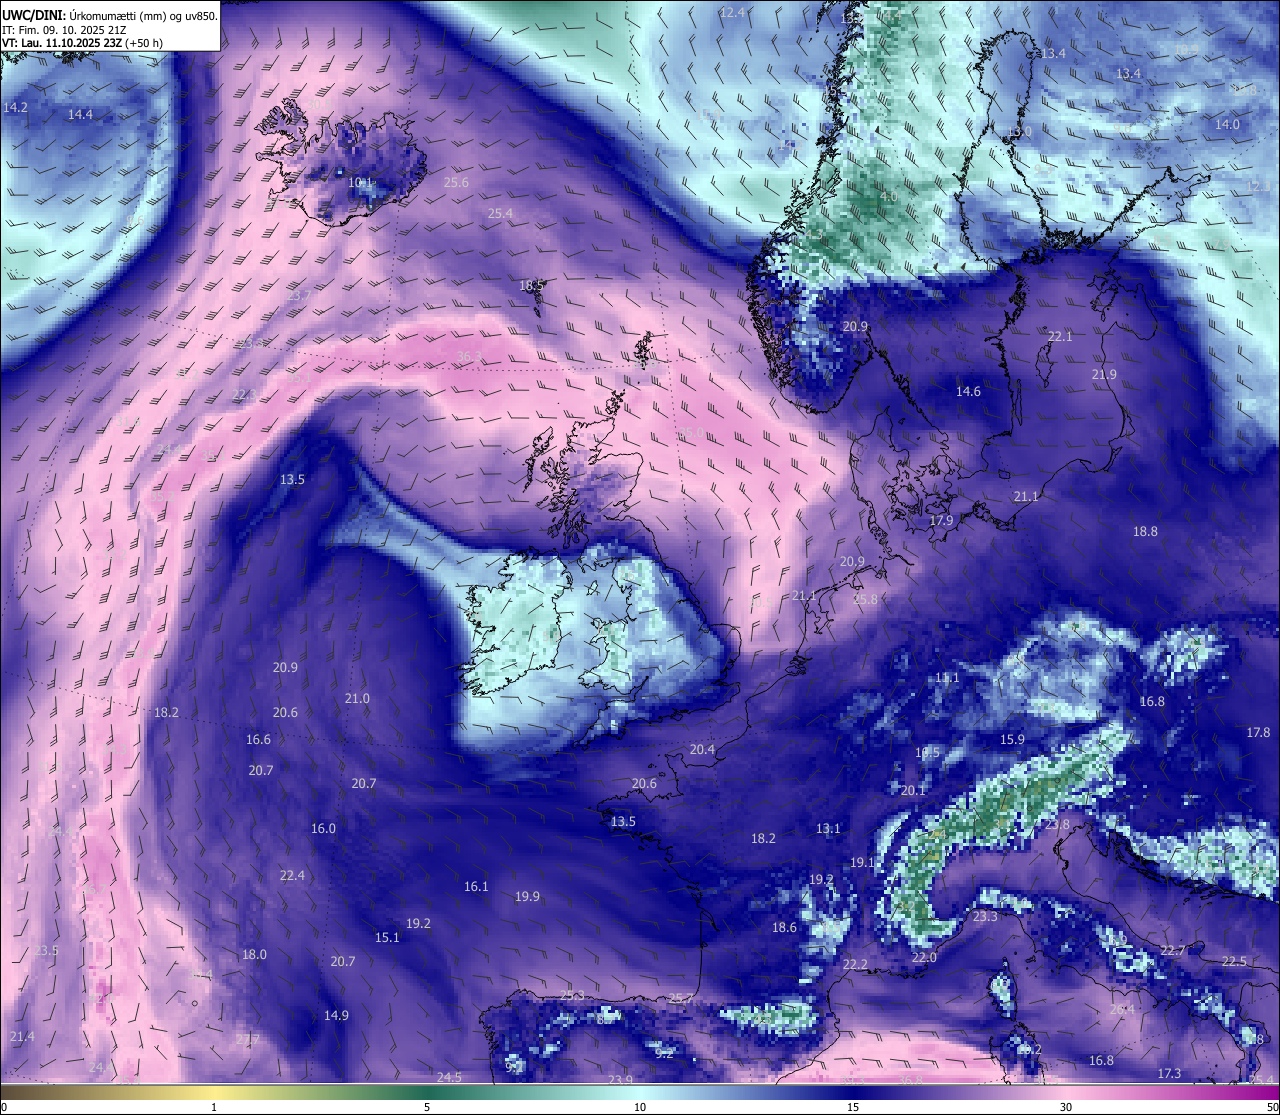Click the 18.6 value over southern France

(x=784, y=928)
